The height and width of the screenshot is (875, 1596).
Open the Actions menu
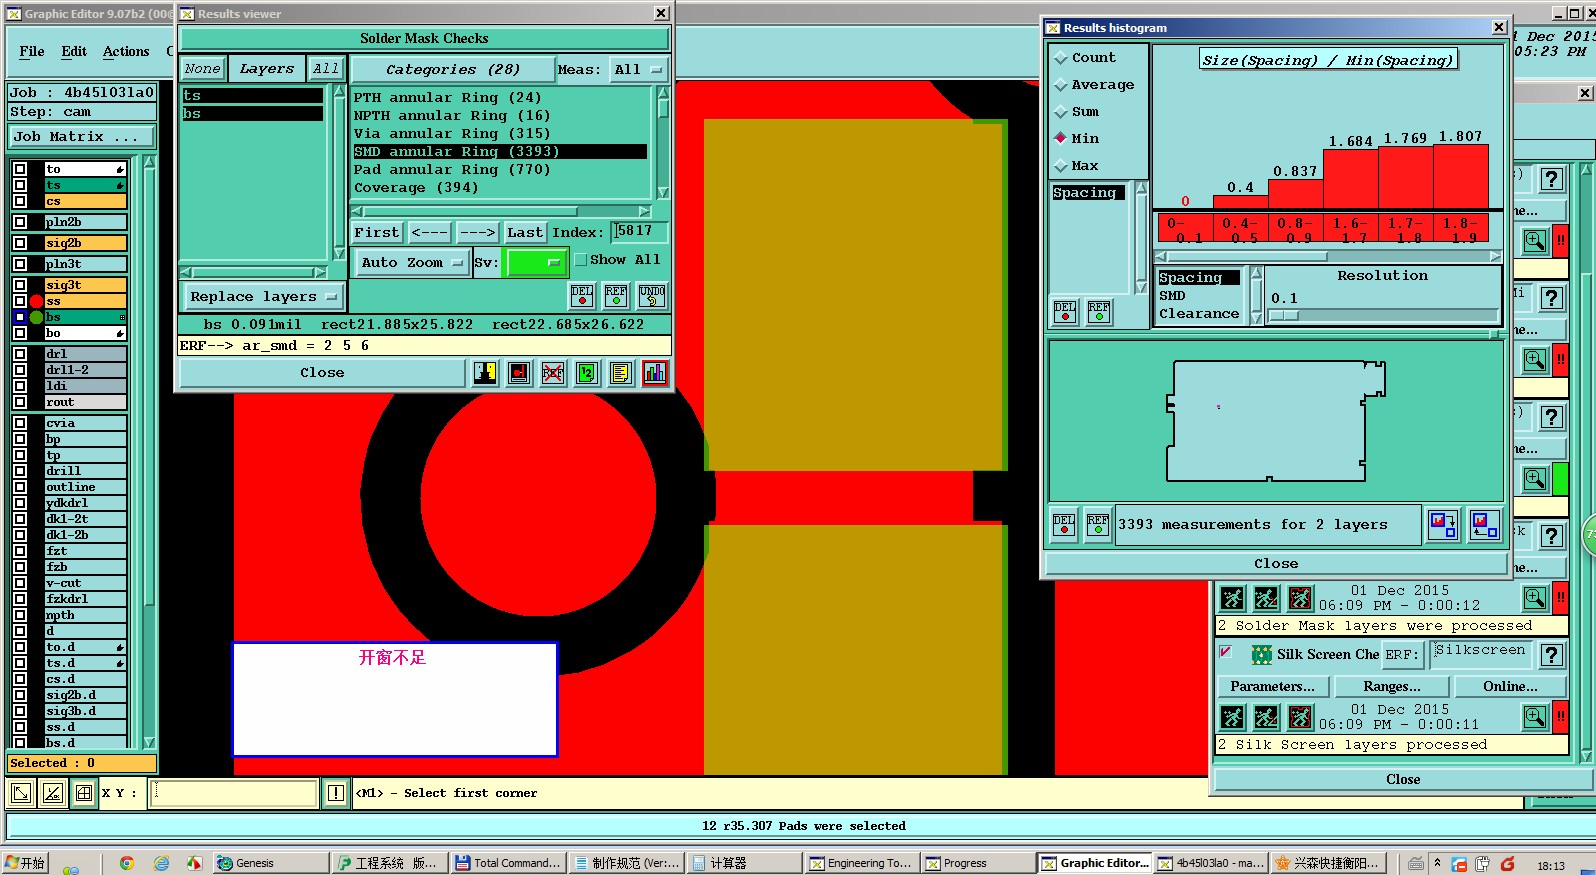(126, 51)
